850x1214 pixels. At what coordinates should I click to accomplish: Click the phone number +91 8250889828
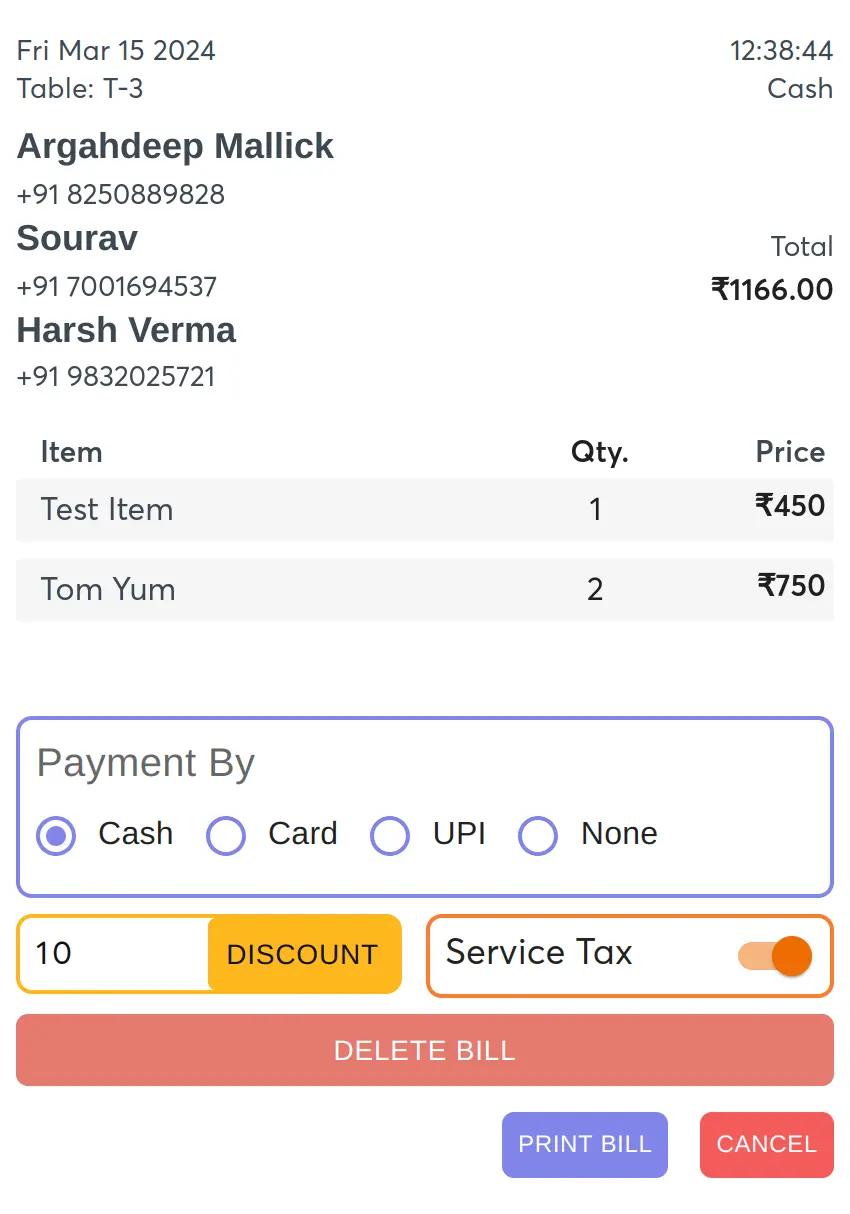120,195
